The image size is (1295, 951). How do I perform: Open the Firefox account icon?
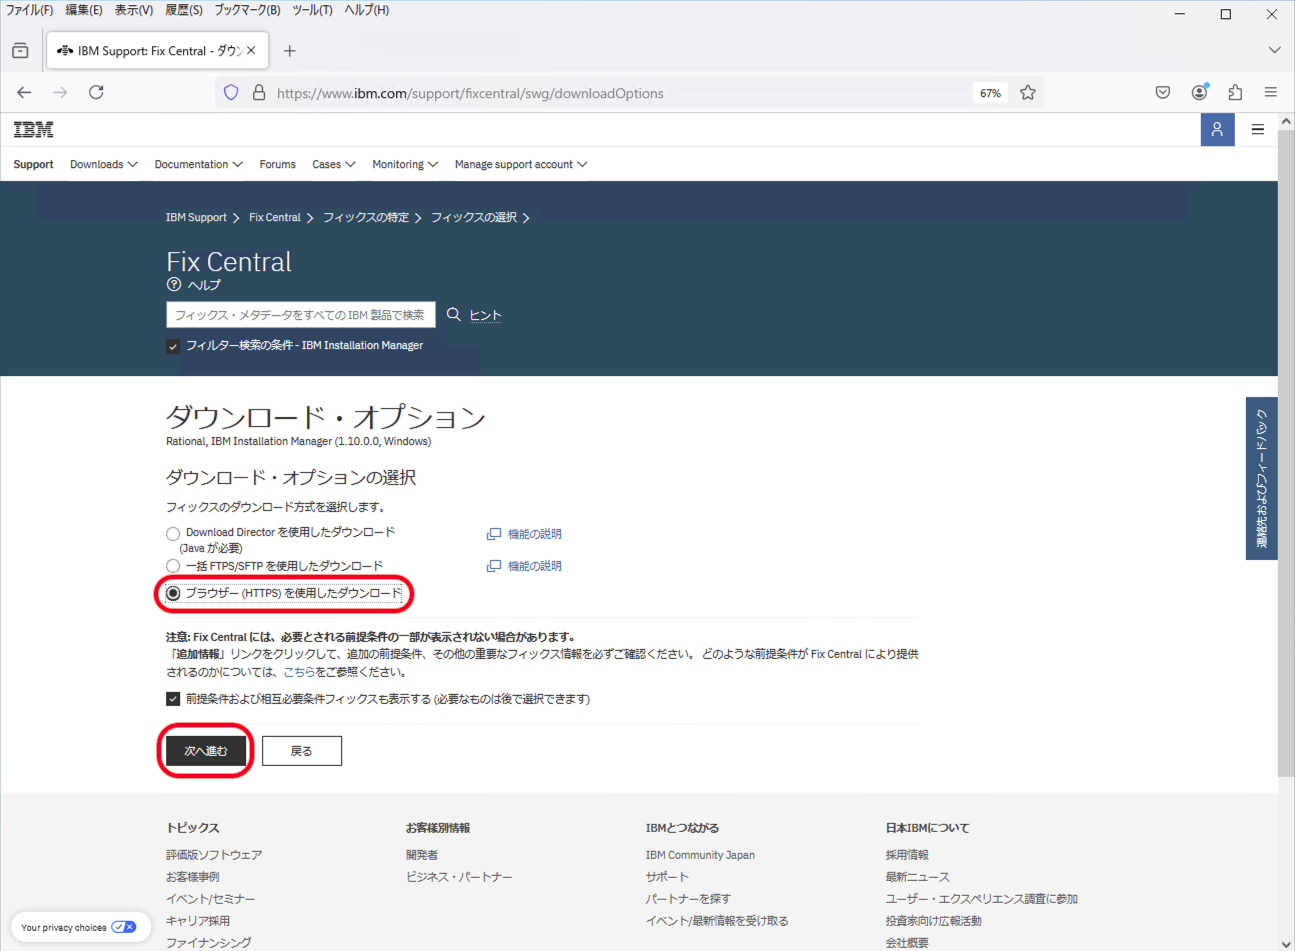coord(1199,92)
